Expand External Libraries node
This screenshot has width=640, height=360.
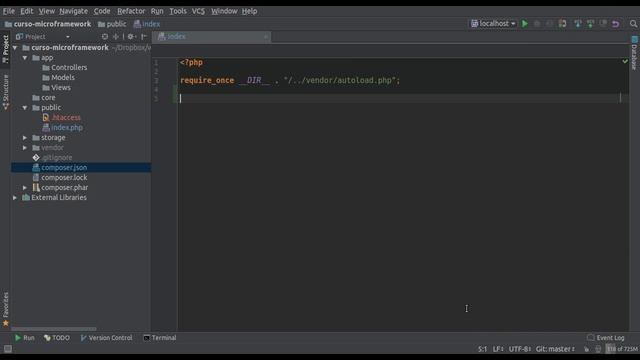pos(15,198)
